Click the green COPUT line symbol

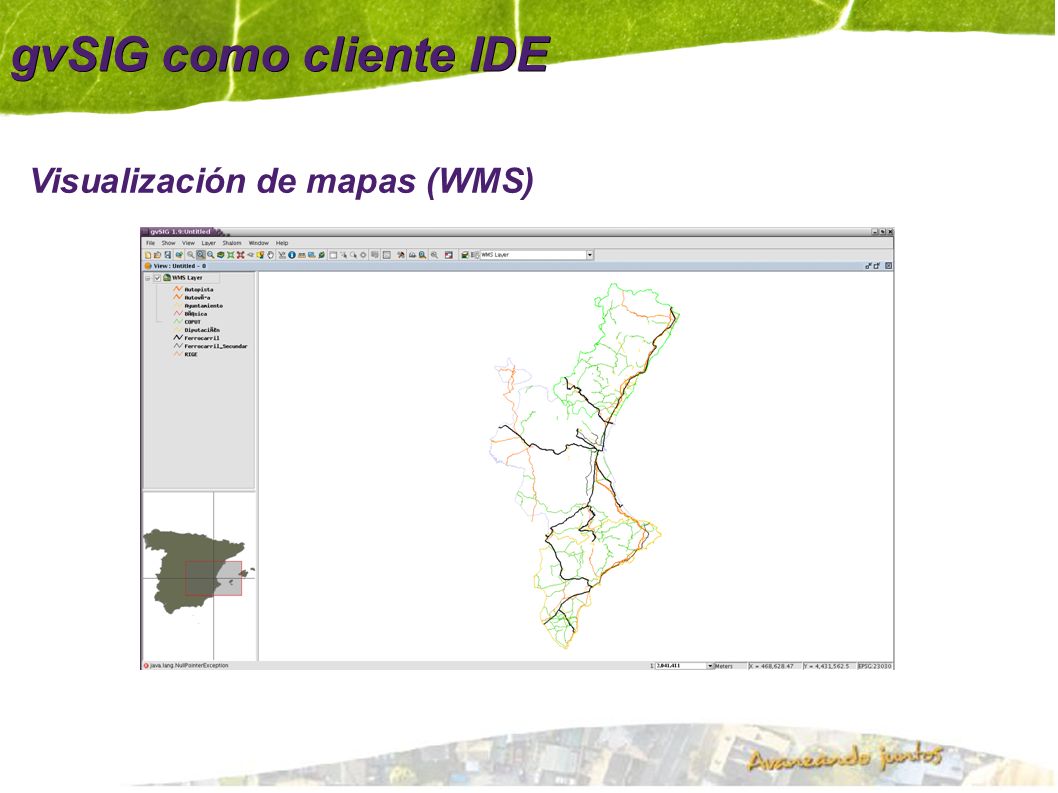point(178,321)
